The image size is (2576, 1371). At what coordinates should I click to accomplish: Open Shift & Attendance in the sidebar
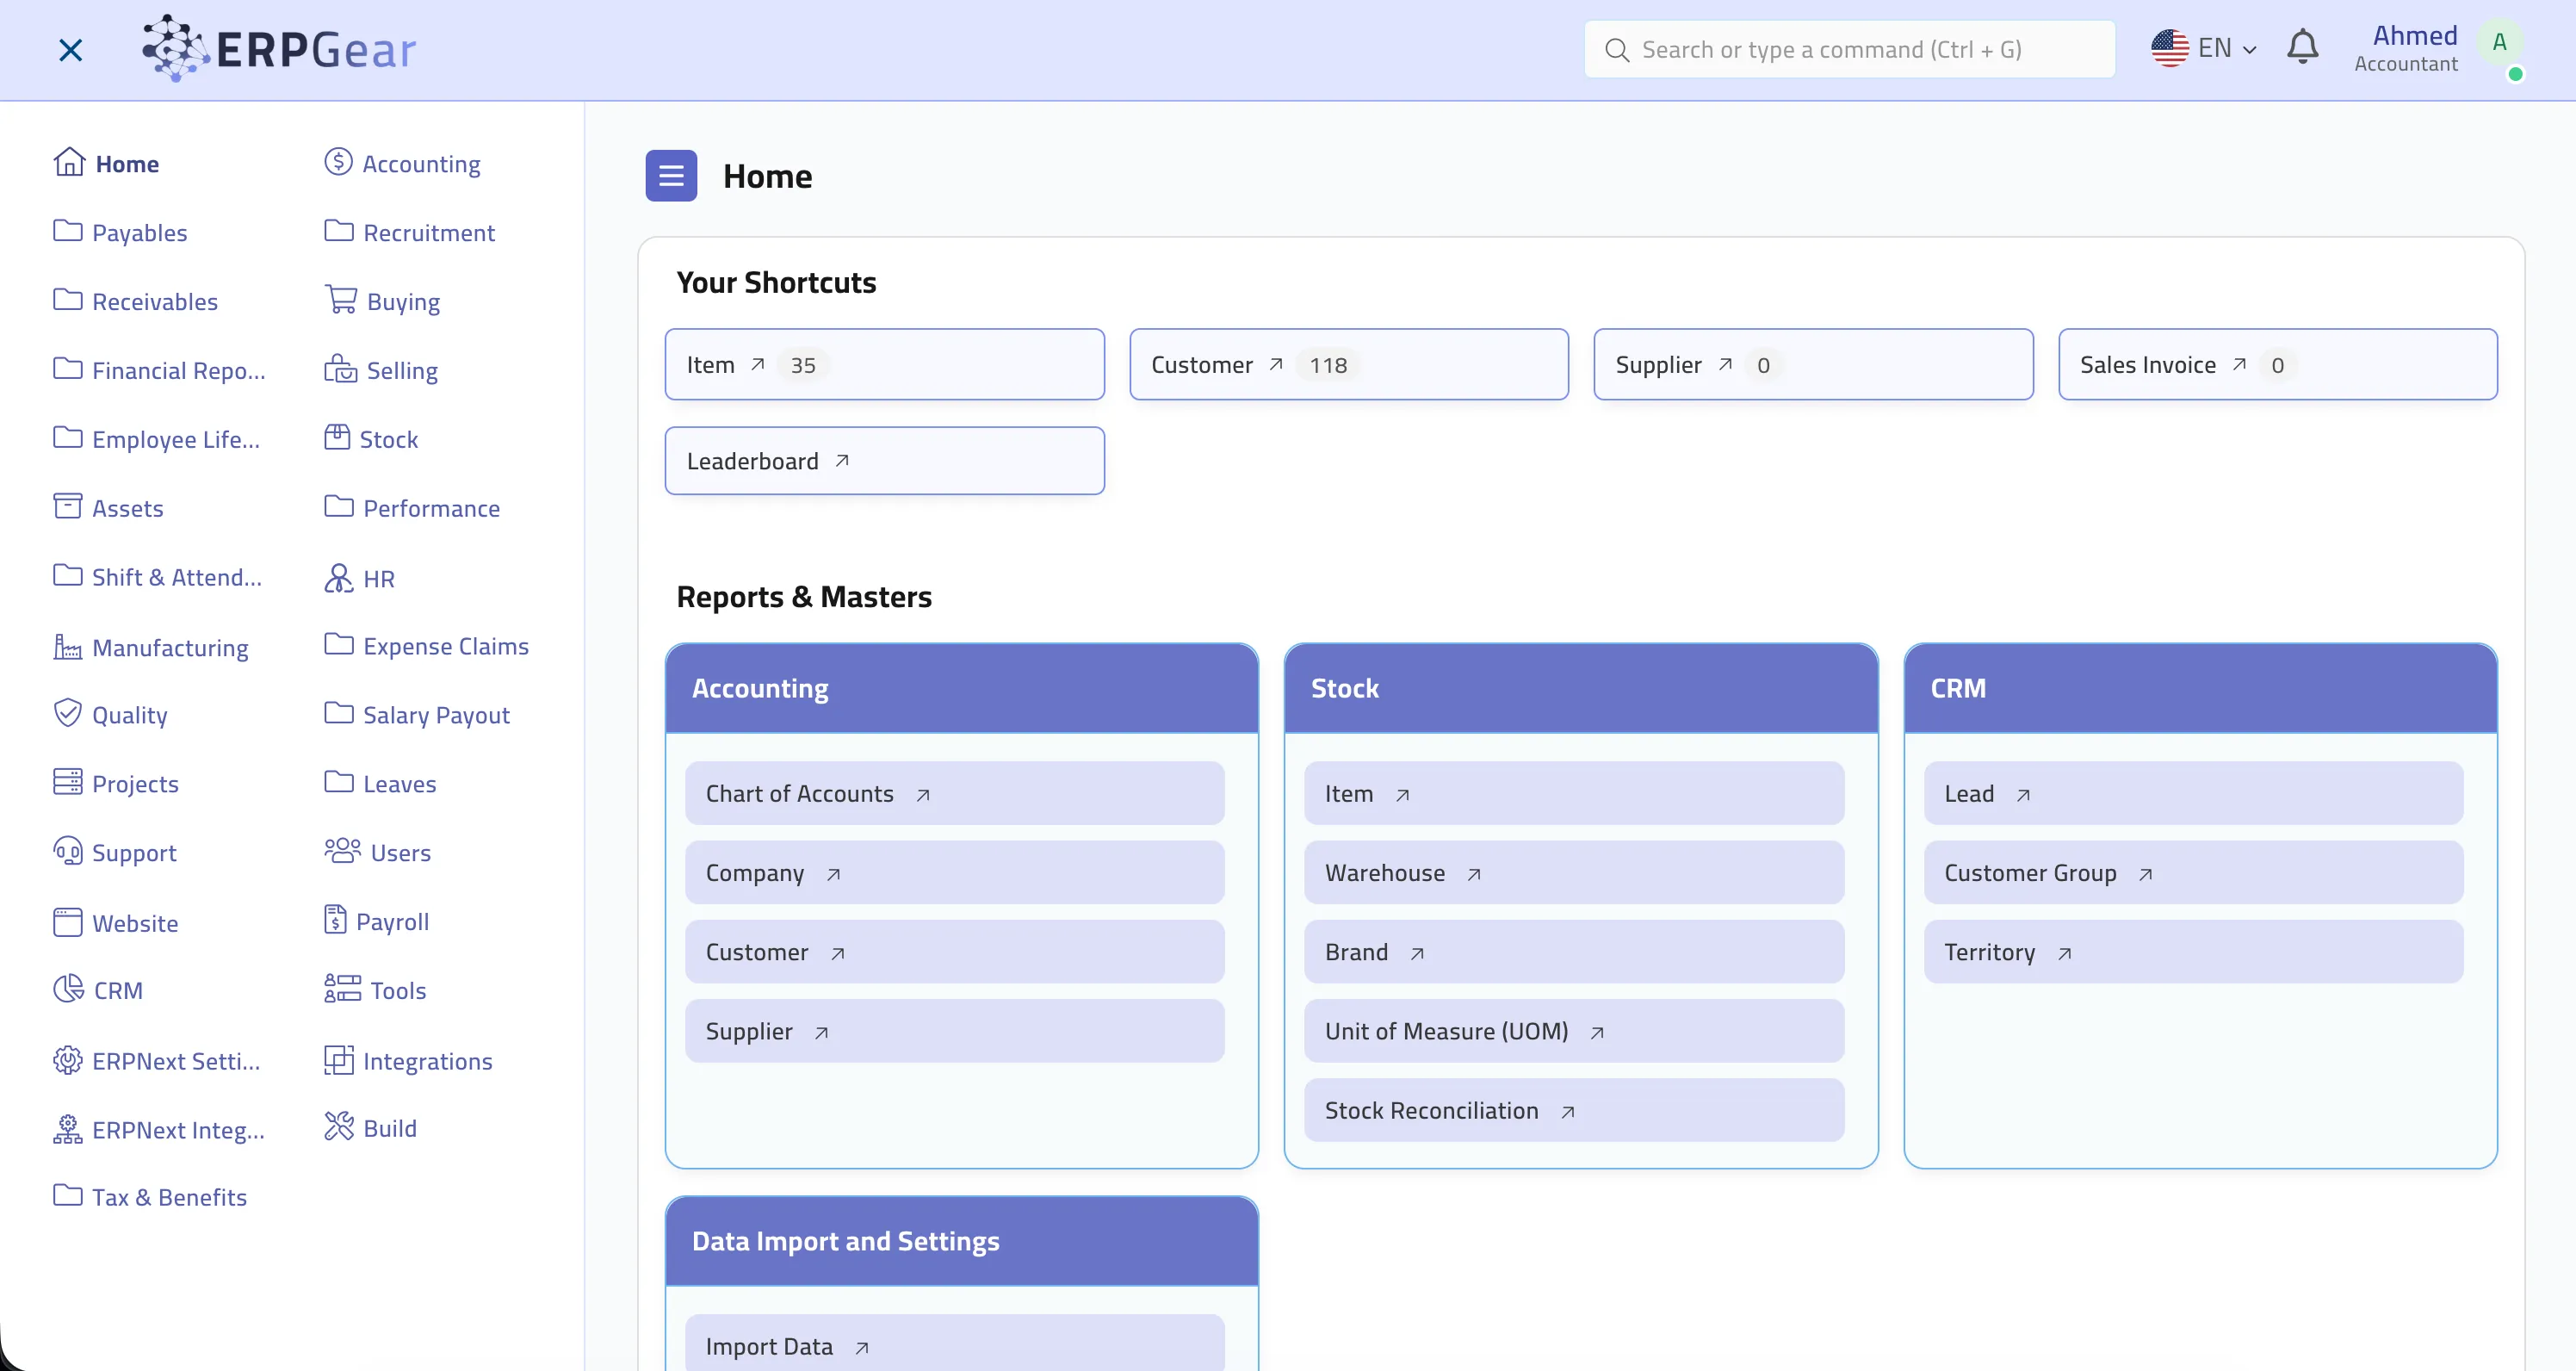coord(157,577)
